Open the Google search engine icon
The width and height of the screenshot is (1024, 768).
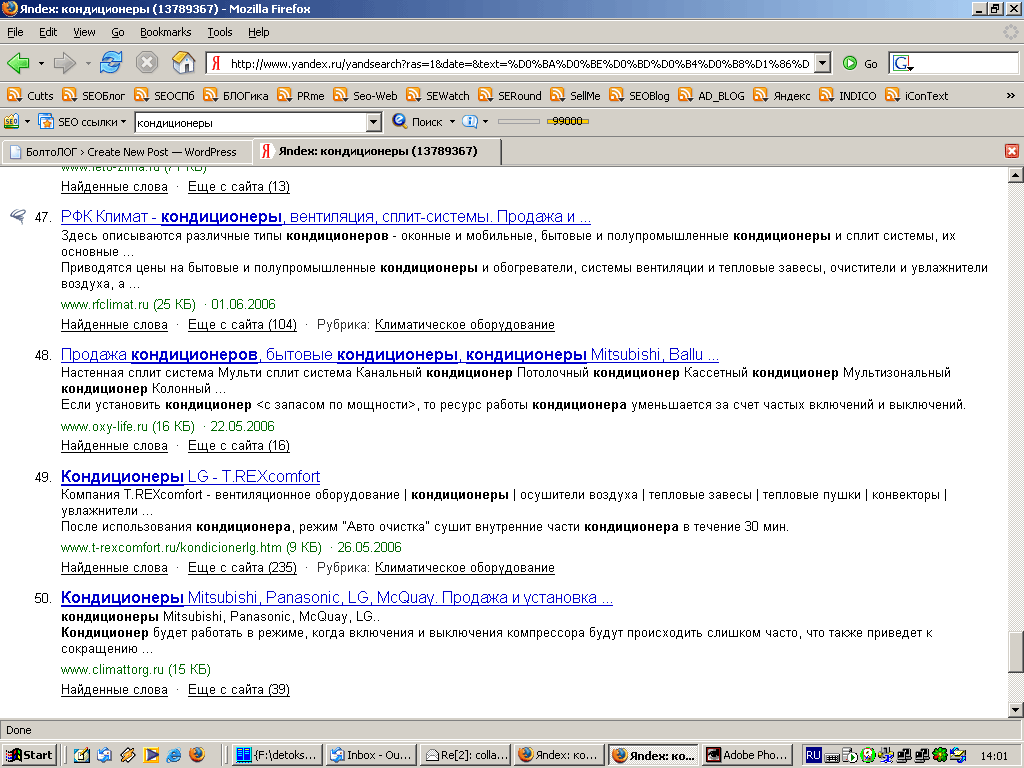(903, 63)
